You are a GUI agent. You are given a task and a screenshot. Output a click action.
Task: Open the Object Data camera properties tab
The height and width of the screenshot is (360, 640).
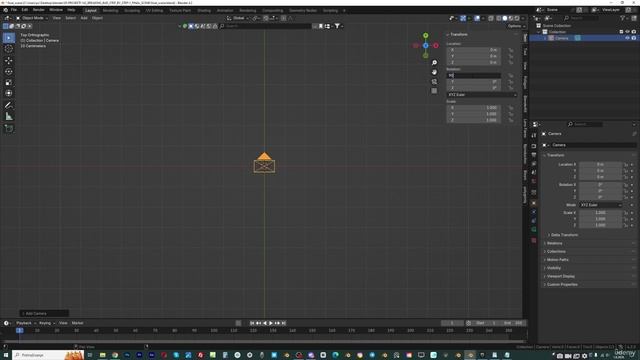534,229
